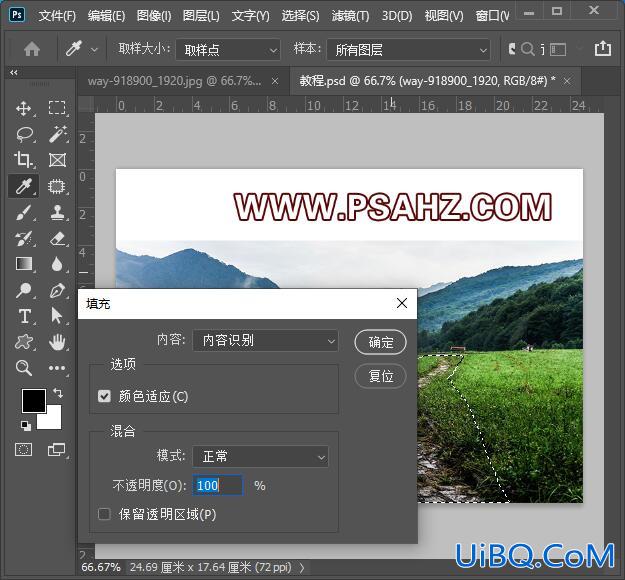The image size is (625, 580).
Task: Open the 3D(D) menu
Action: click(x=397, y=16)
